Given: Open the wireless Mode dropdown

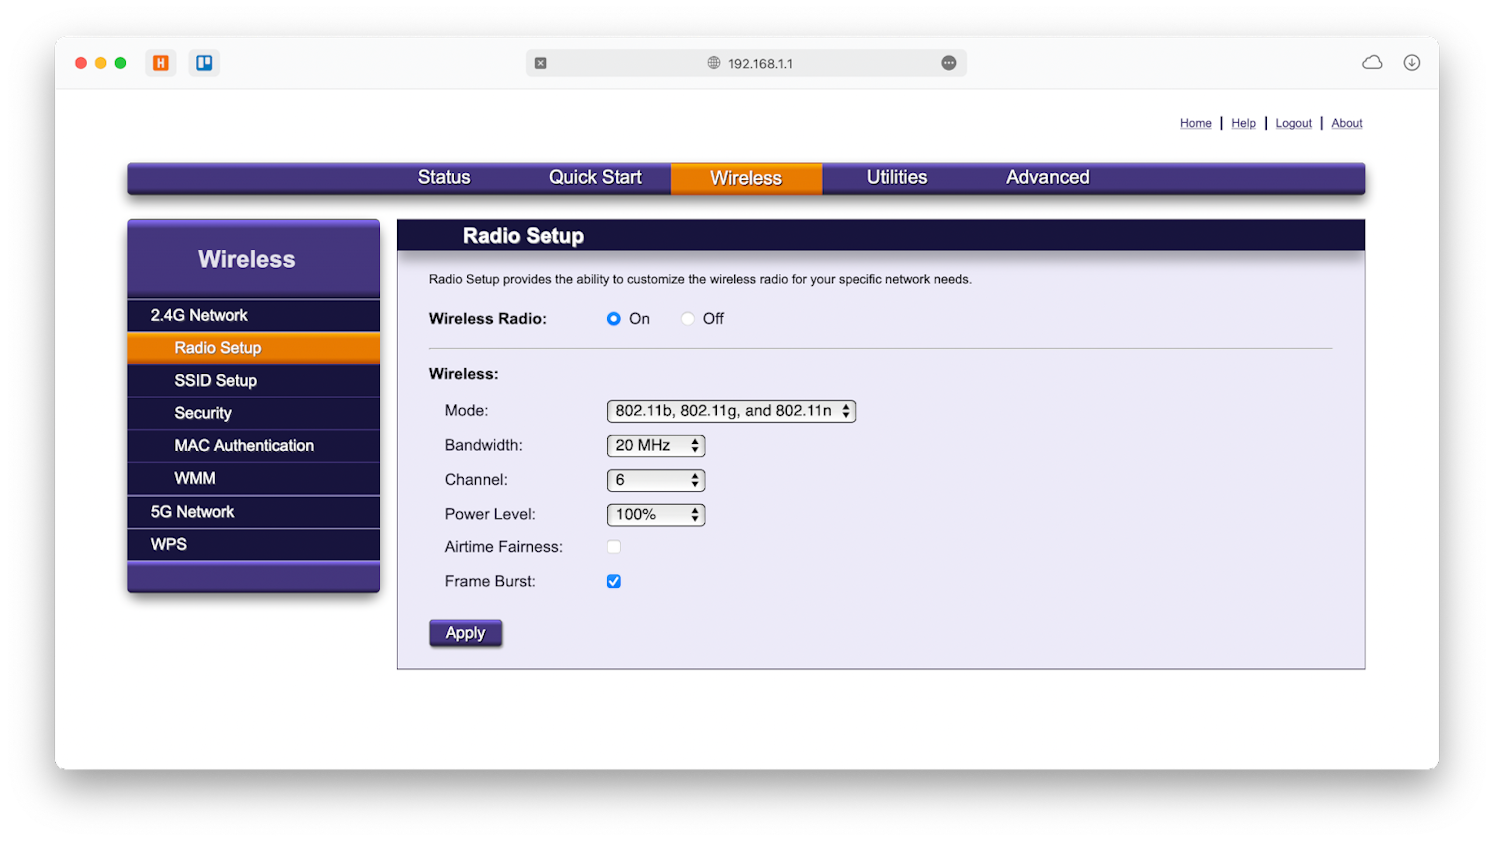Looking at the screenshot, I should click(x=731, y=411).
